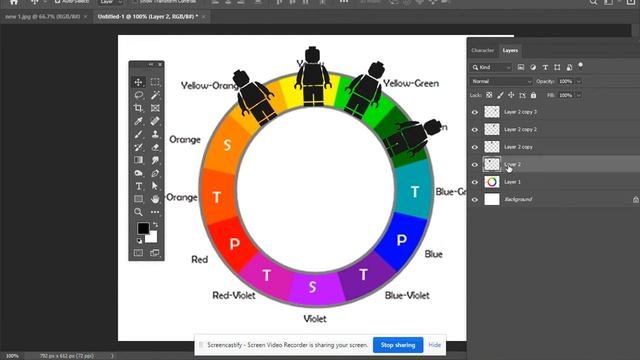The image size is (640, 360).
Task: Lock all layer attributes
Action: coord(533,95)
